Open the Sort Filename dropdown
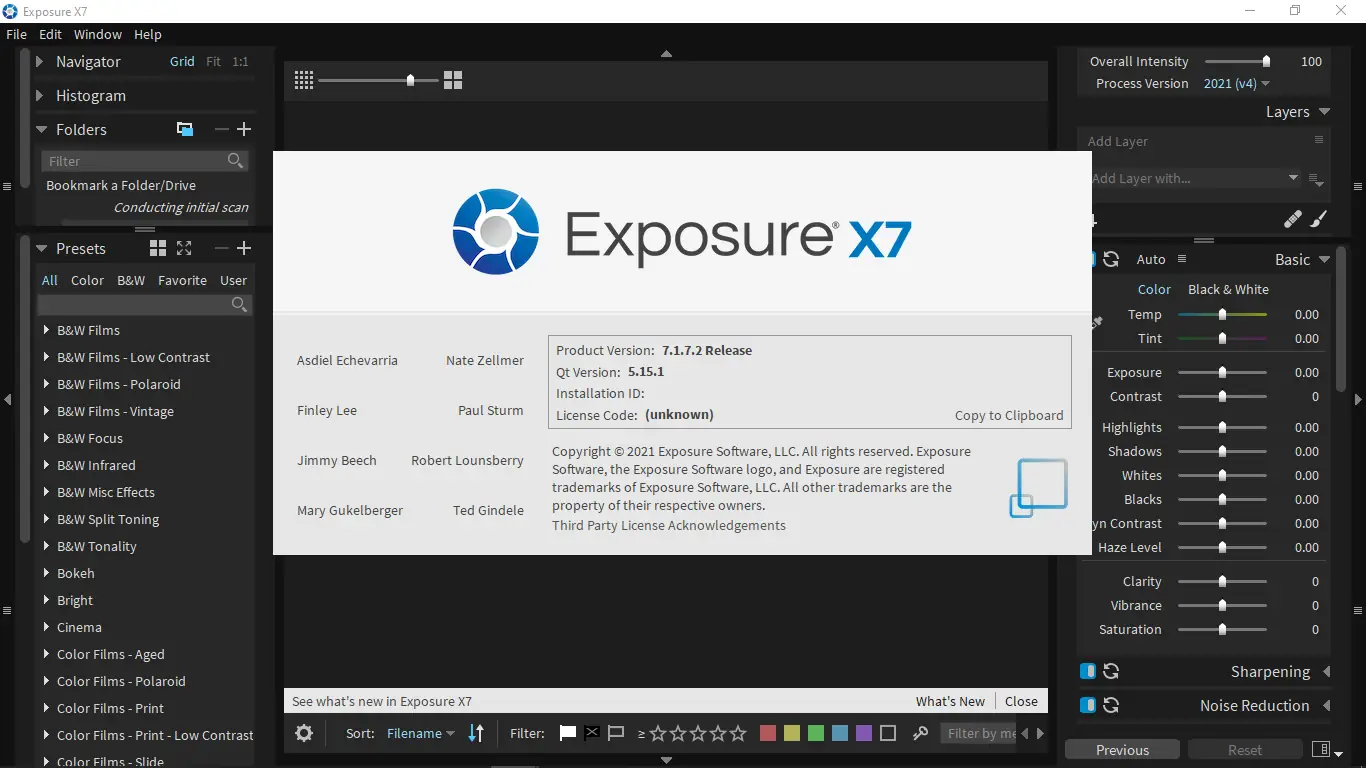The width and height of the screenshot is (1366, 768). (421, 733)
